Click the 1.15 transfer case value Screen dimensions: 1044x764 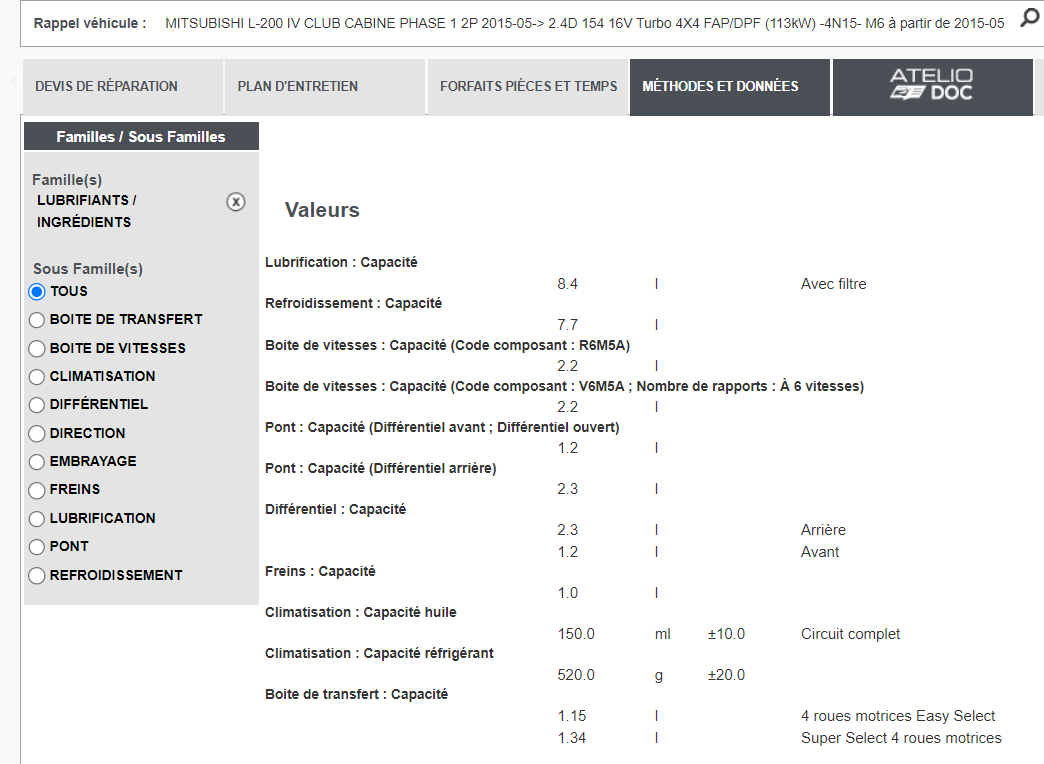(572, 716)
